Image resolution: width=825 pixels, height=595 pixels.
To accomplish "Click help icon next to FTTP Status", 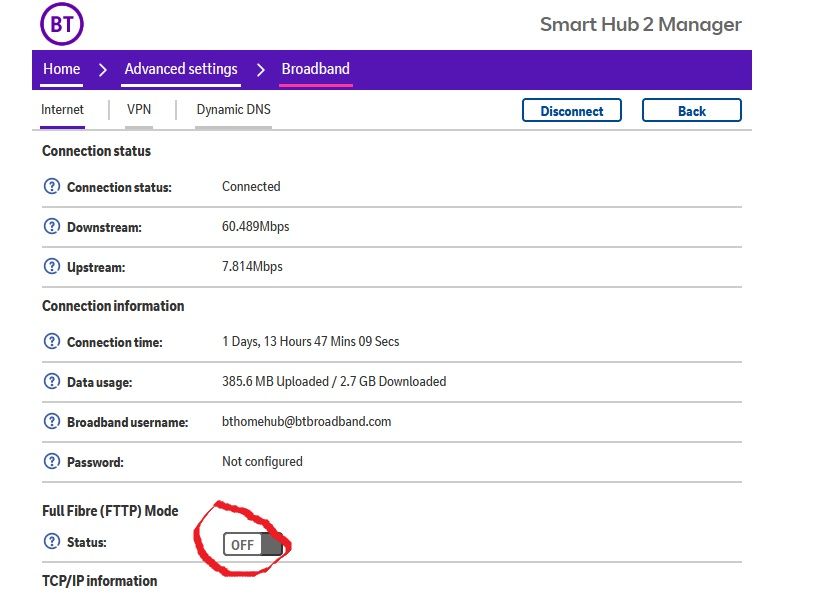I will (x=52, y=542).
